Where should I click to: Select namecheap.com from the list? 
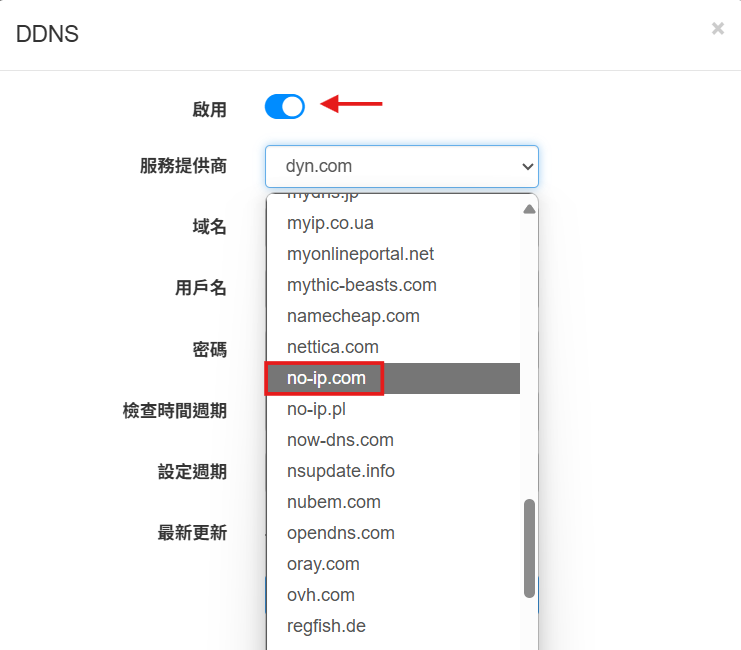tap(394, 316)
